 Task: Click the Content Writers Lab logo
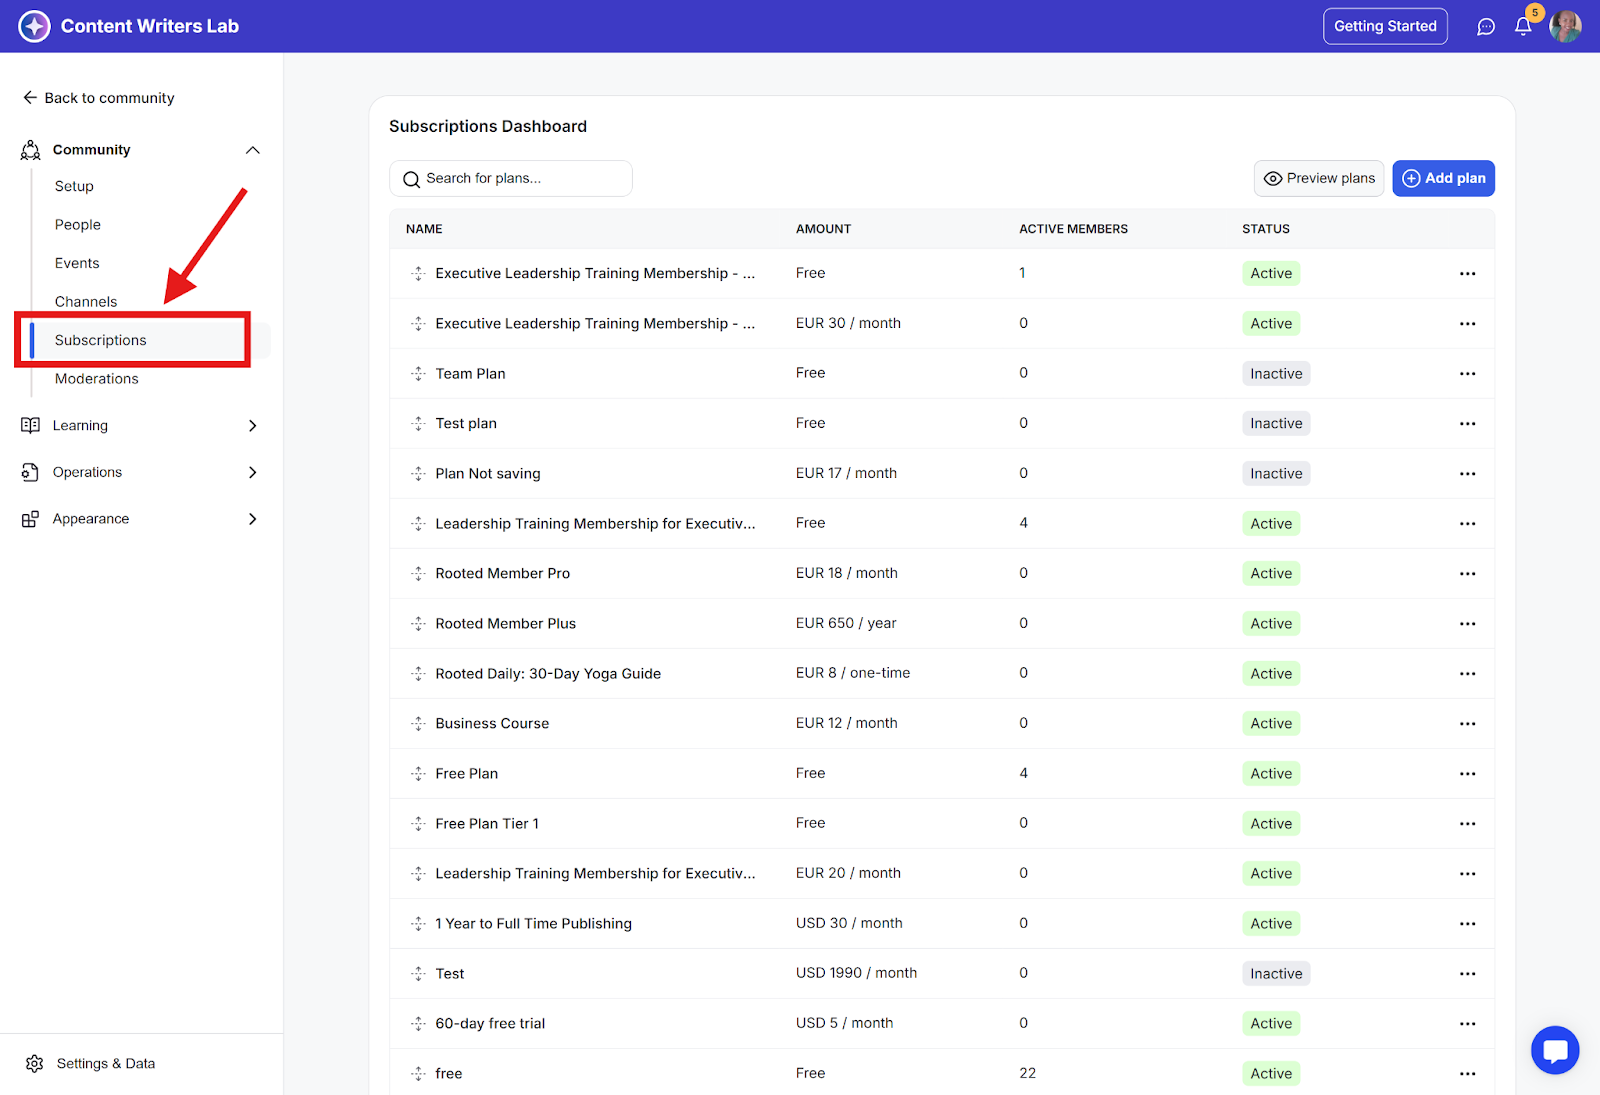35,27
